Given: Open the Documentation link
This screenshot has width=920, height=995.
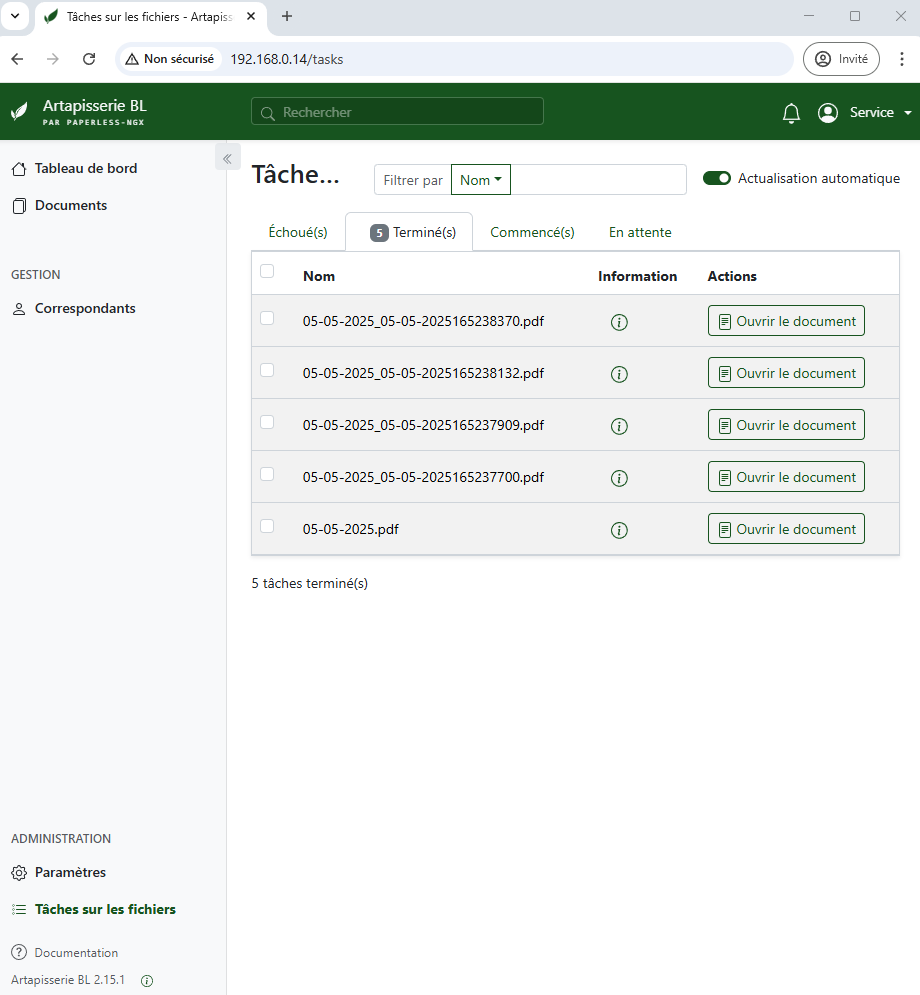Looking at the screenshot, I should 76,953.
